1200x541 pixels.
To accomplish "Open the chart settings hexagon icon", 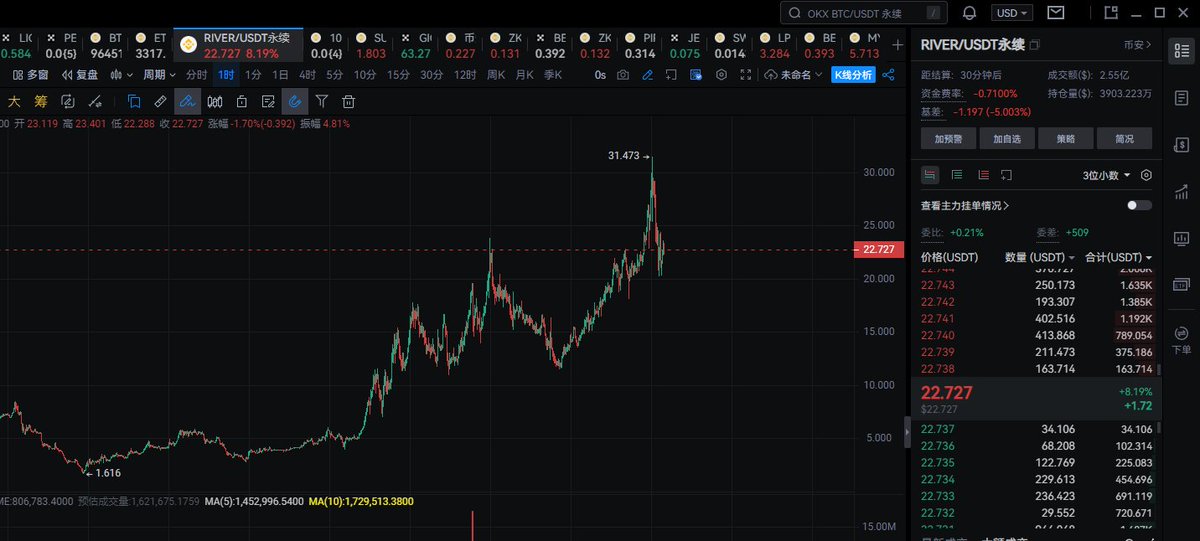I will click(x=720, y=75).
